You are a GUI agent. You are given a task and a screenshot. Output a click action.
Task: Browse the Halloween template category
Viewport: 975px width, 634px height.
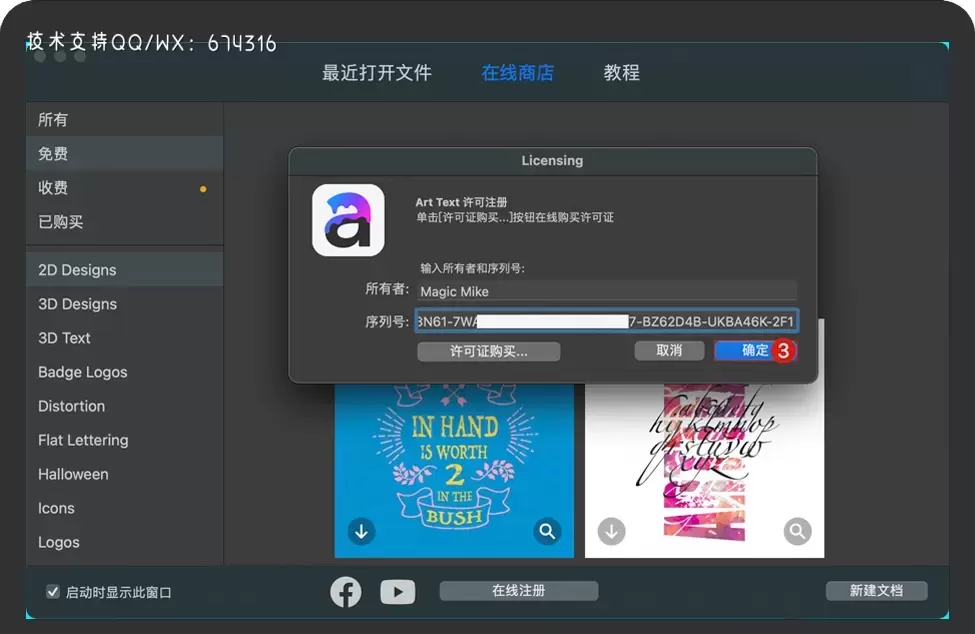pos(73,474)
